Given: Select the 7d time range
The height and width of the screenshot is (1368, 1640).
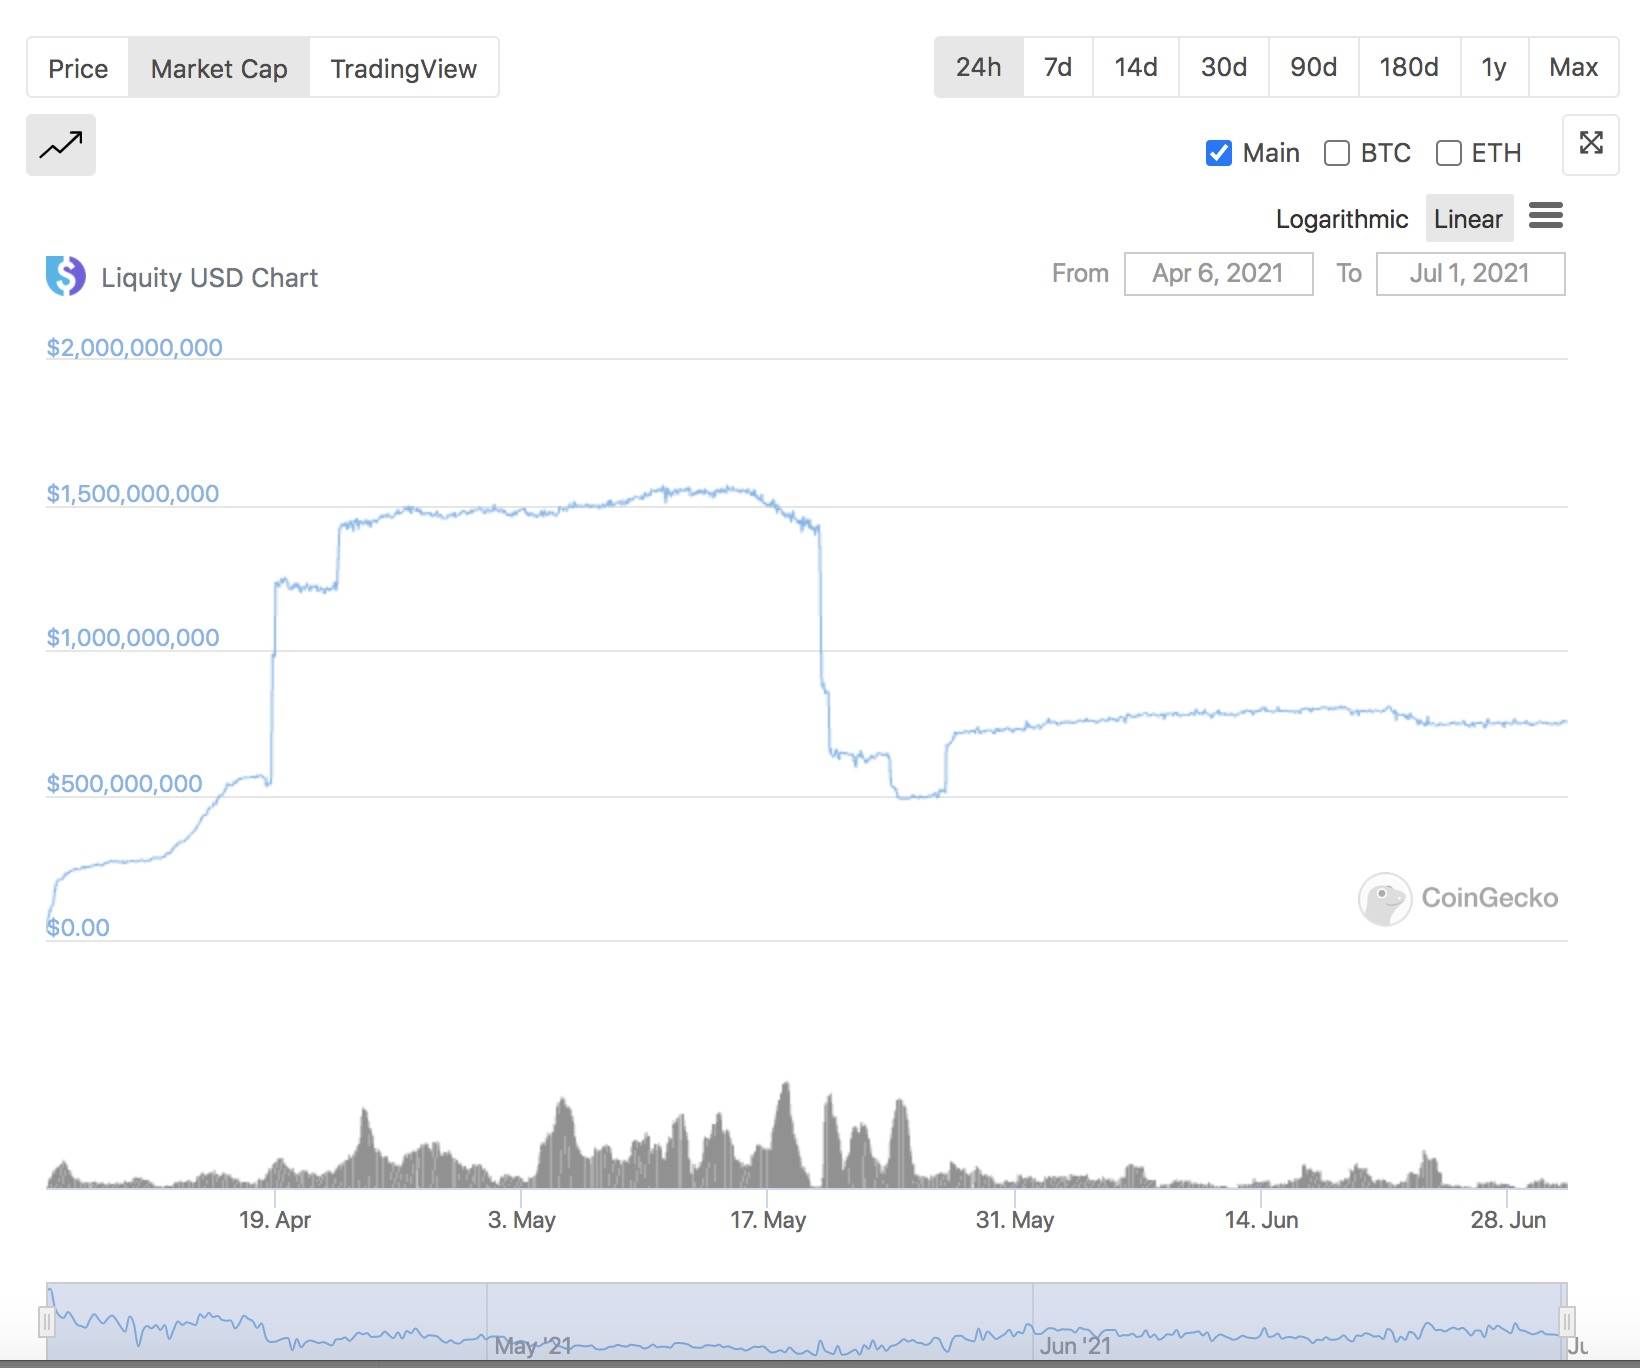Looking at the screenshot, I should (x=1057, y=67).
